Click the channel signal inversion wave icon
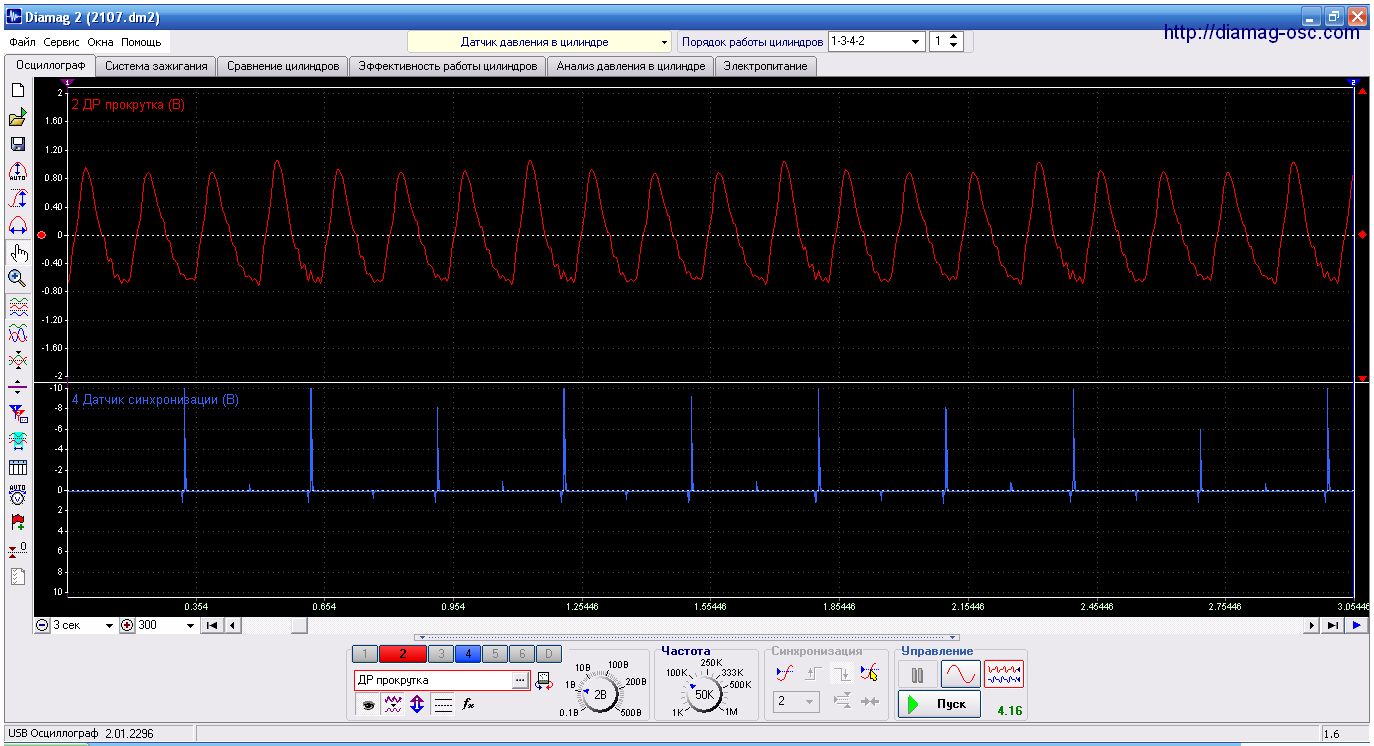 [393, 704]
